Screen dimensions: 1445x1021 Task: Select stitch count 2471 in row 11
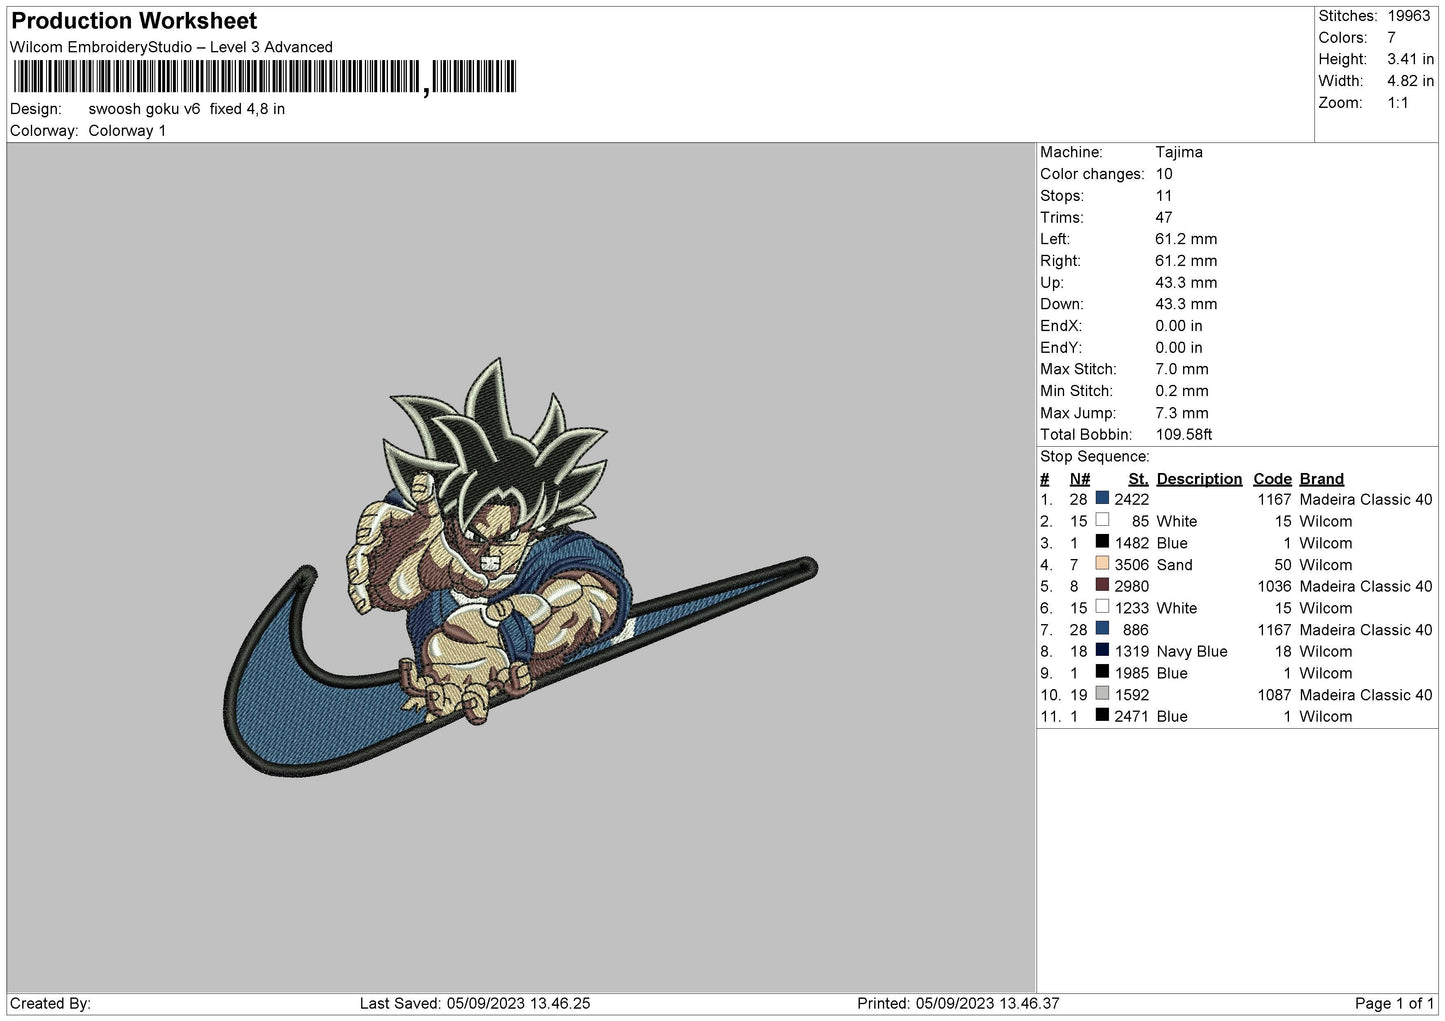[x=1132, y=717]
